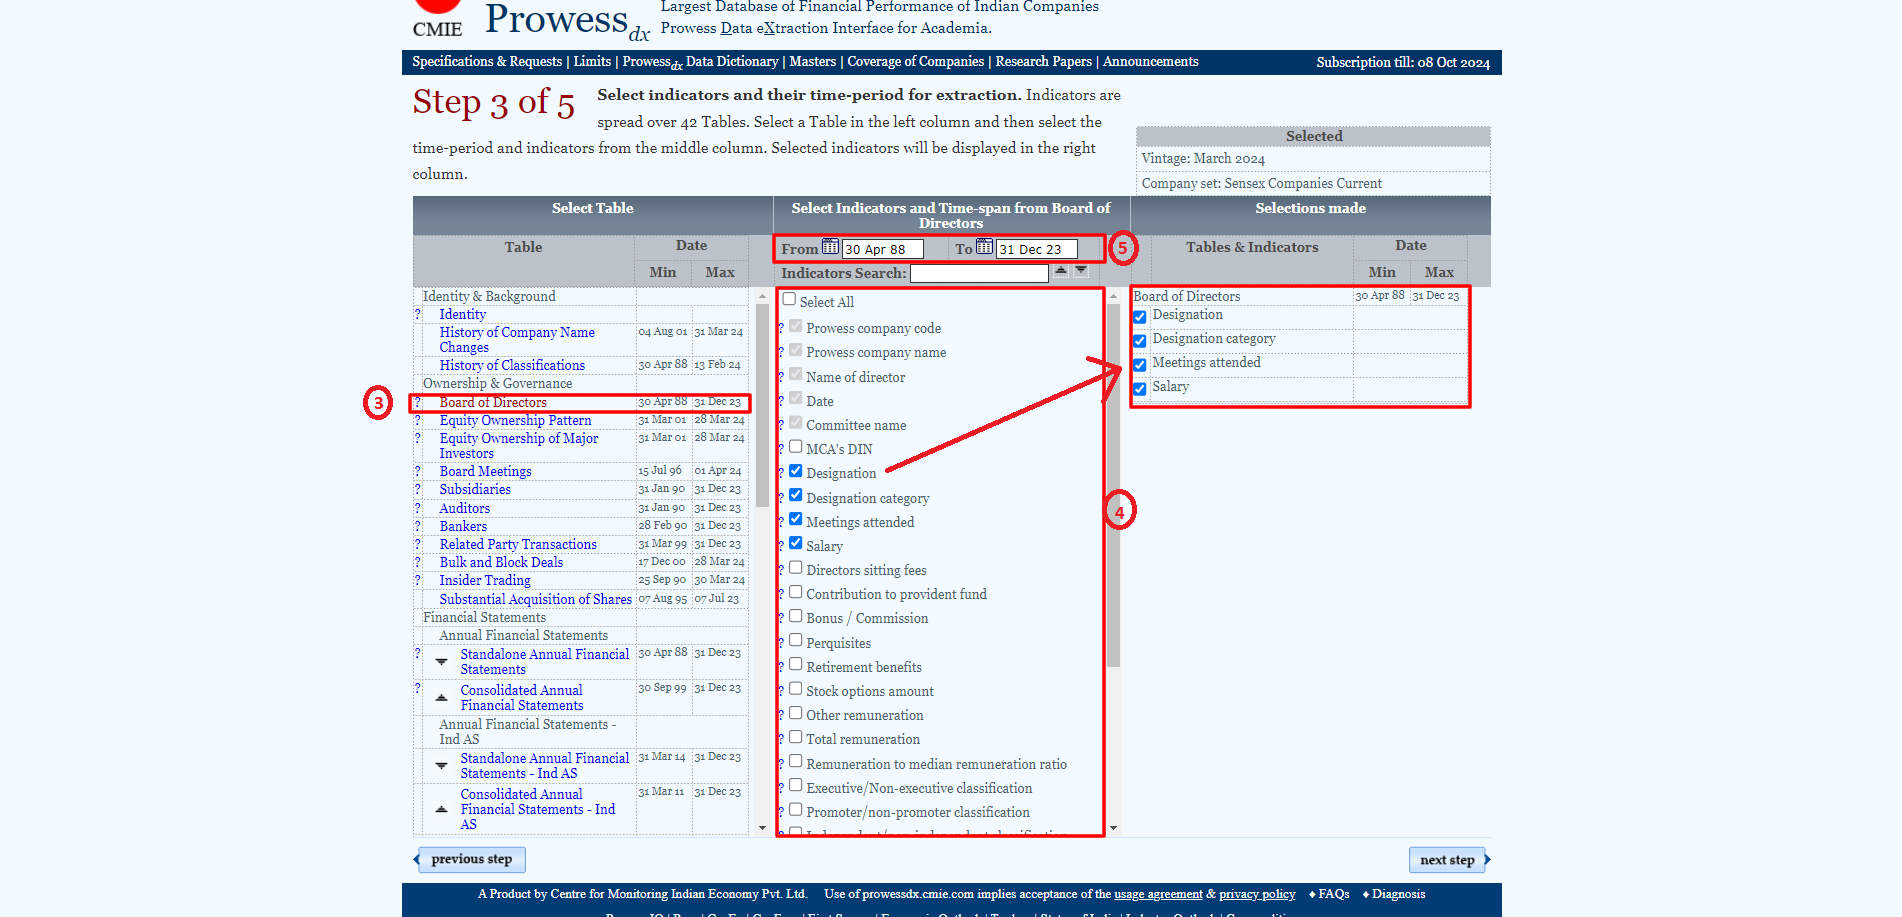Screen dimensions: 1902x917
Task: Click help icon for Prowess company name
Action: coord(781,353)
